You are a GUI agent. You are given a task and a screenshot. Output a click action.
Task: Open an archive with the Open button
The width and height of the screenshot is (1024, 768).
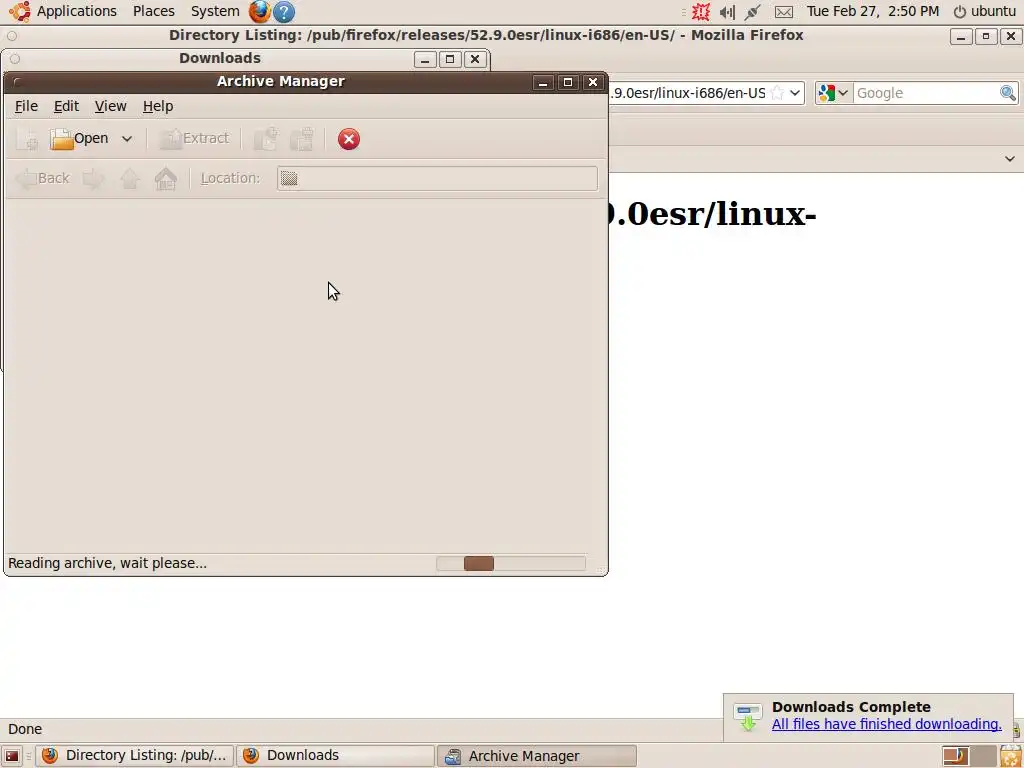tap(79, 138)
